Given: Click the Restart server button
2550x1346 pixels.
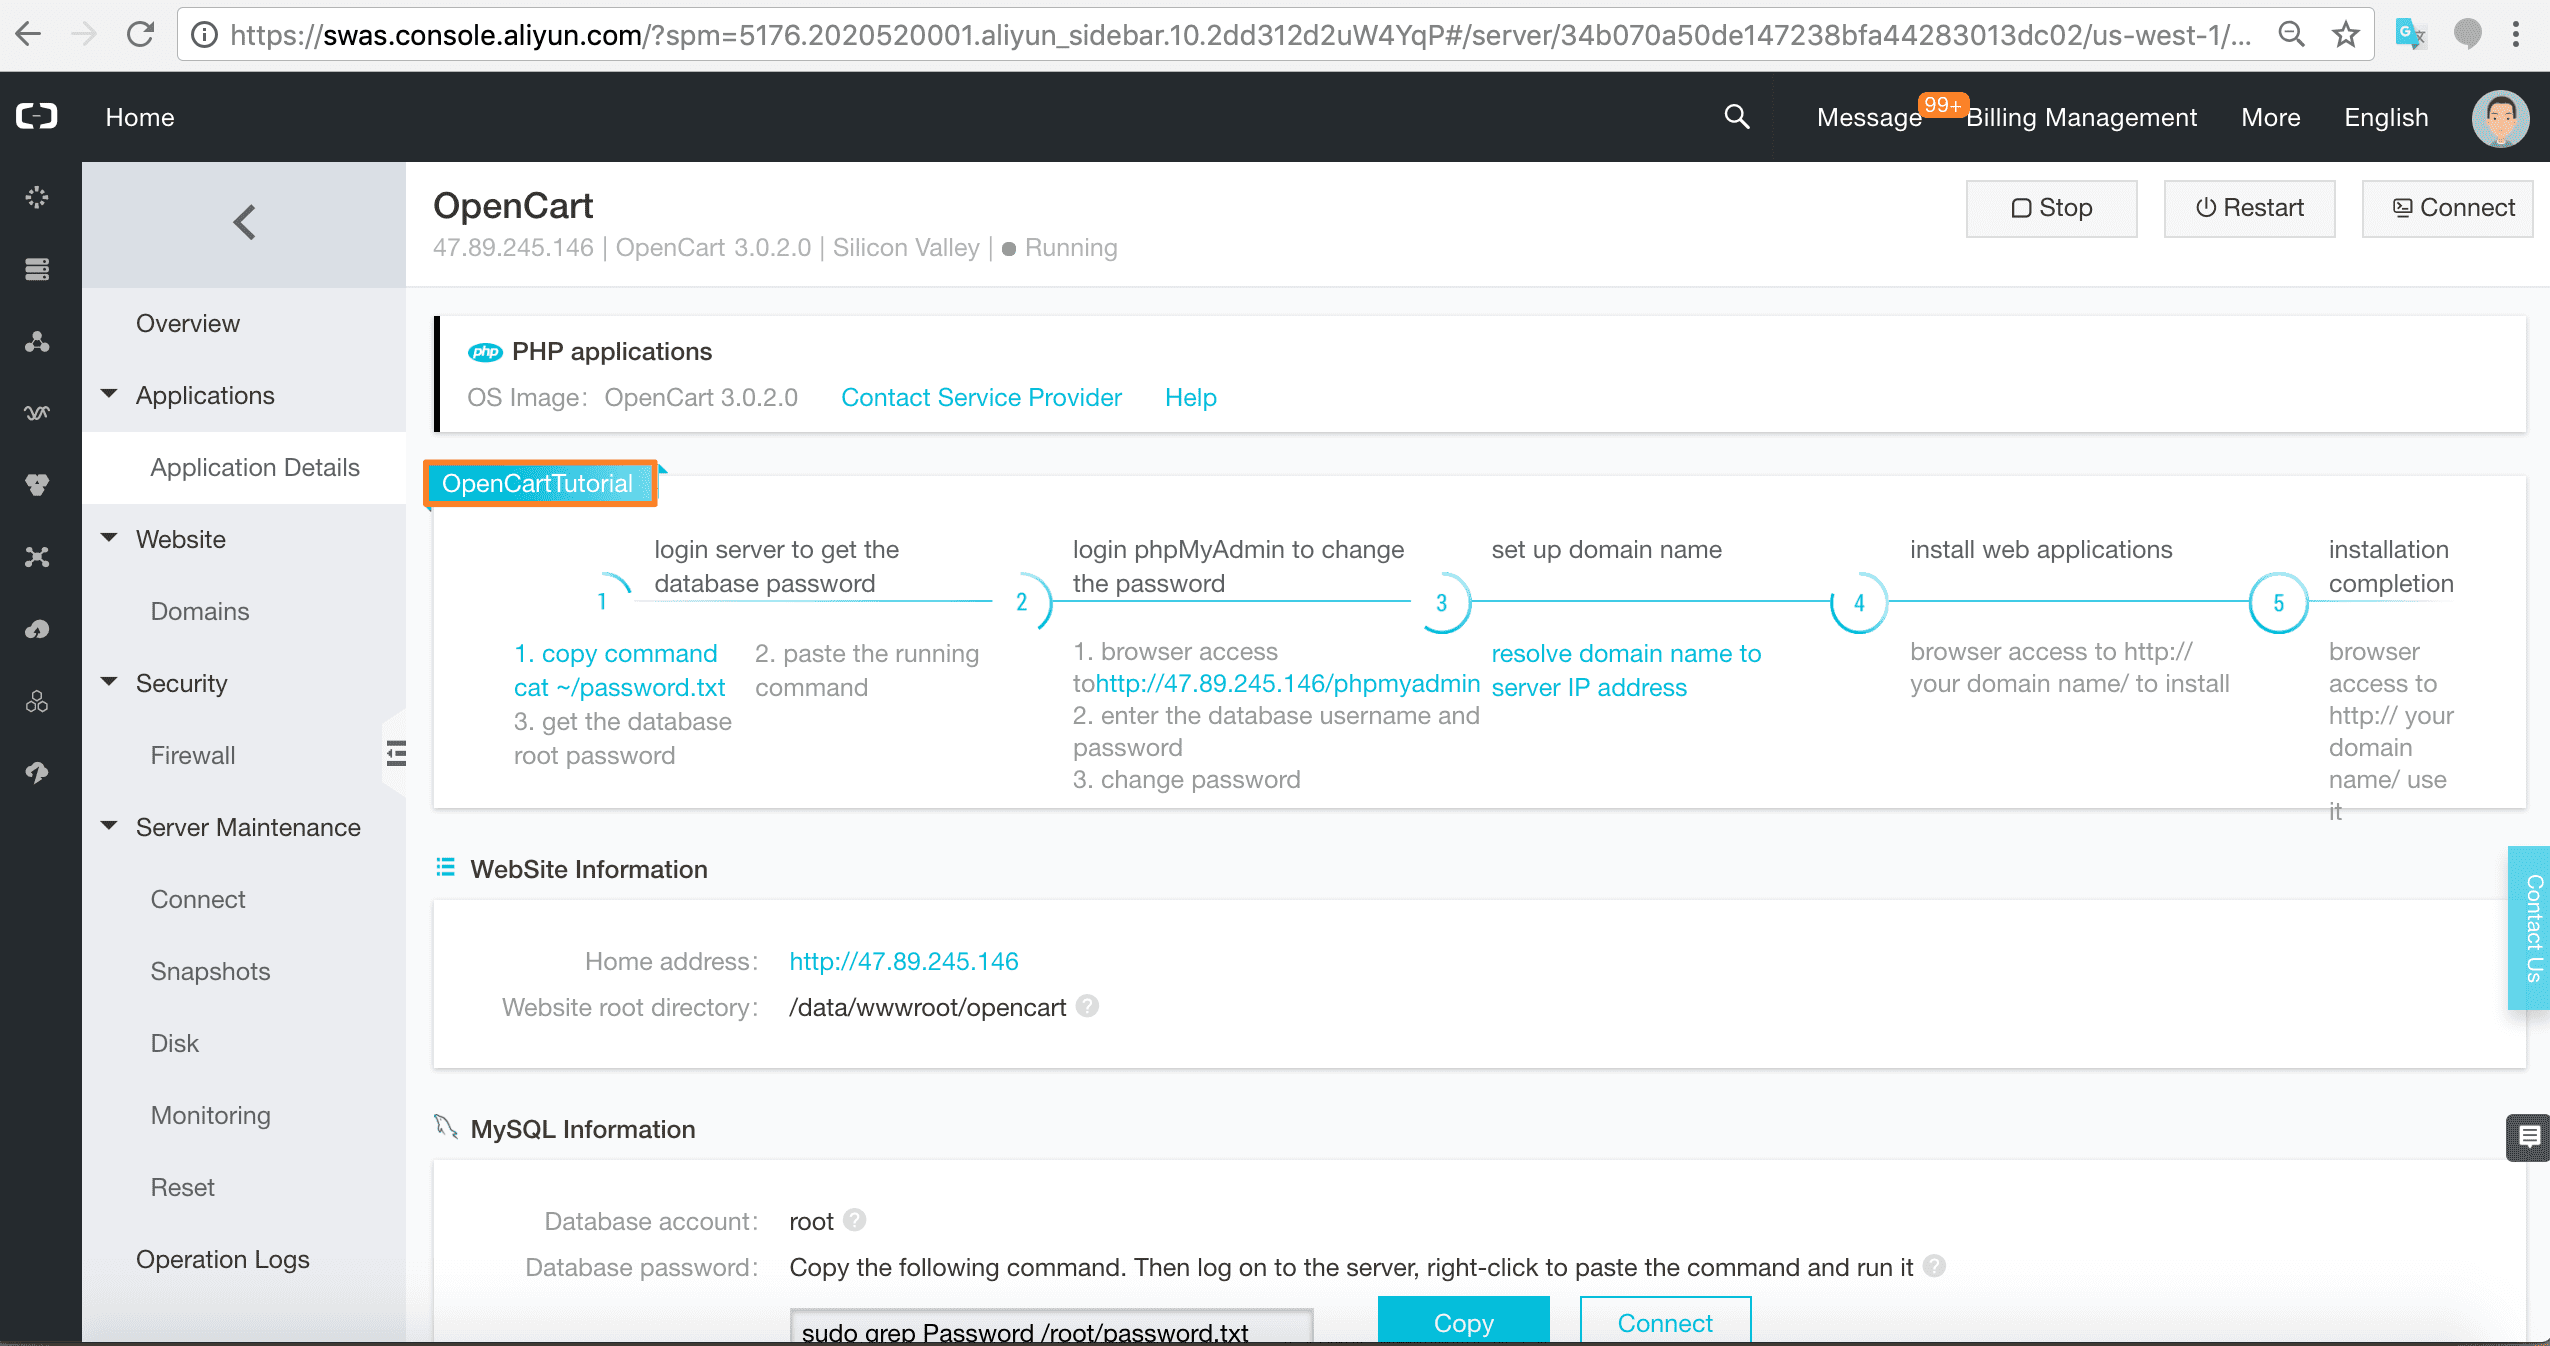Looking at the screenshot, I should (2249, 208).
